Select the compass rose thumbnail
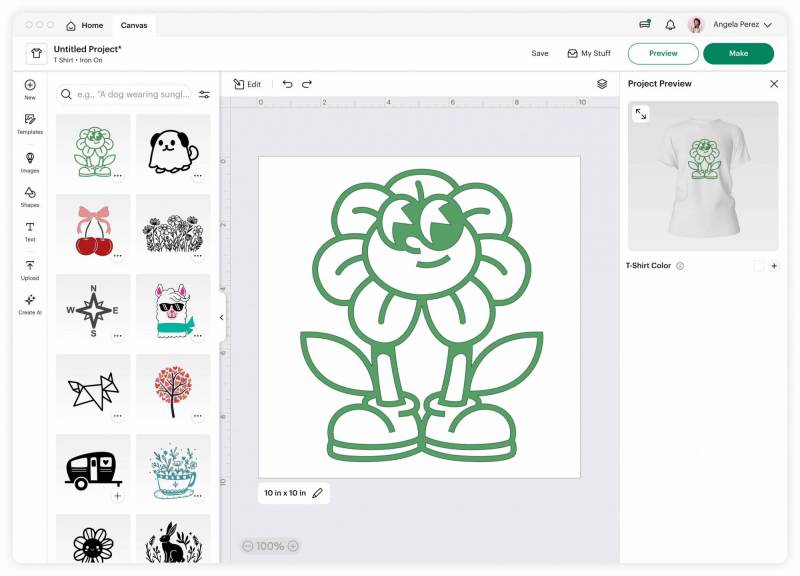 (x=93, y=309)
